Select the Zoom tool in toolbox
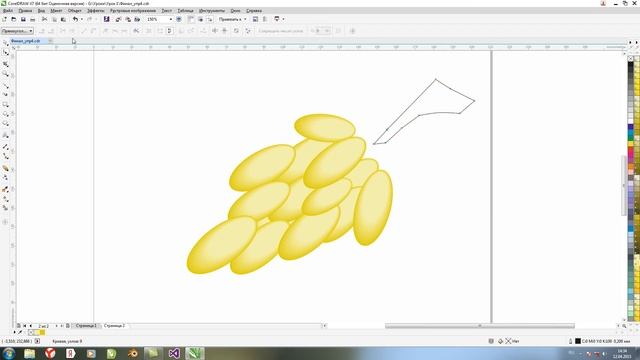The height and width of the screenshot is (360, 640). [5, 74]
